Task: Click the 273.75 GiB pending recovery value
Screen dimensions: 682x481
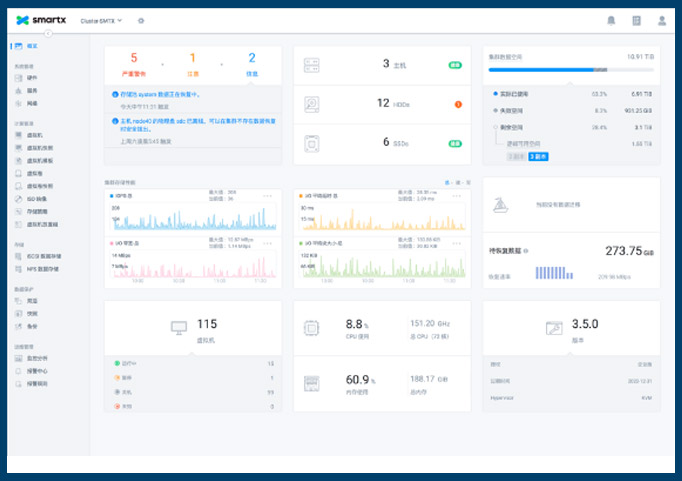Action: 629,251
